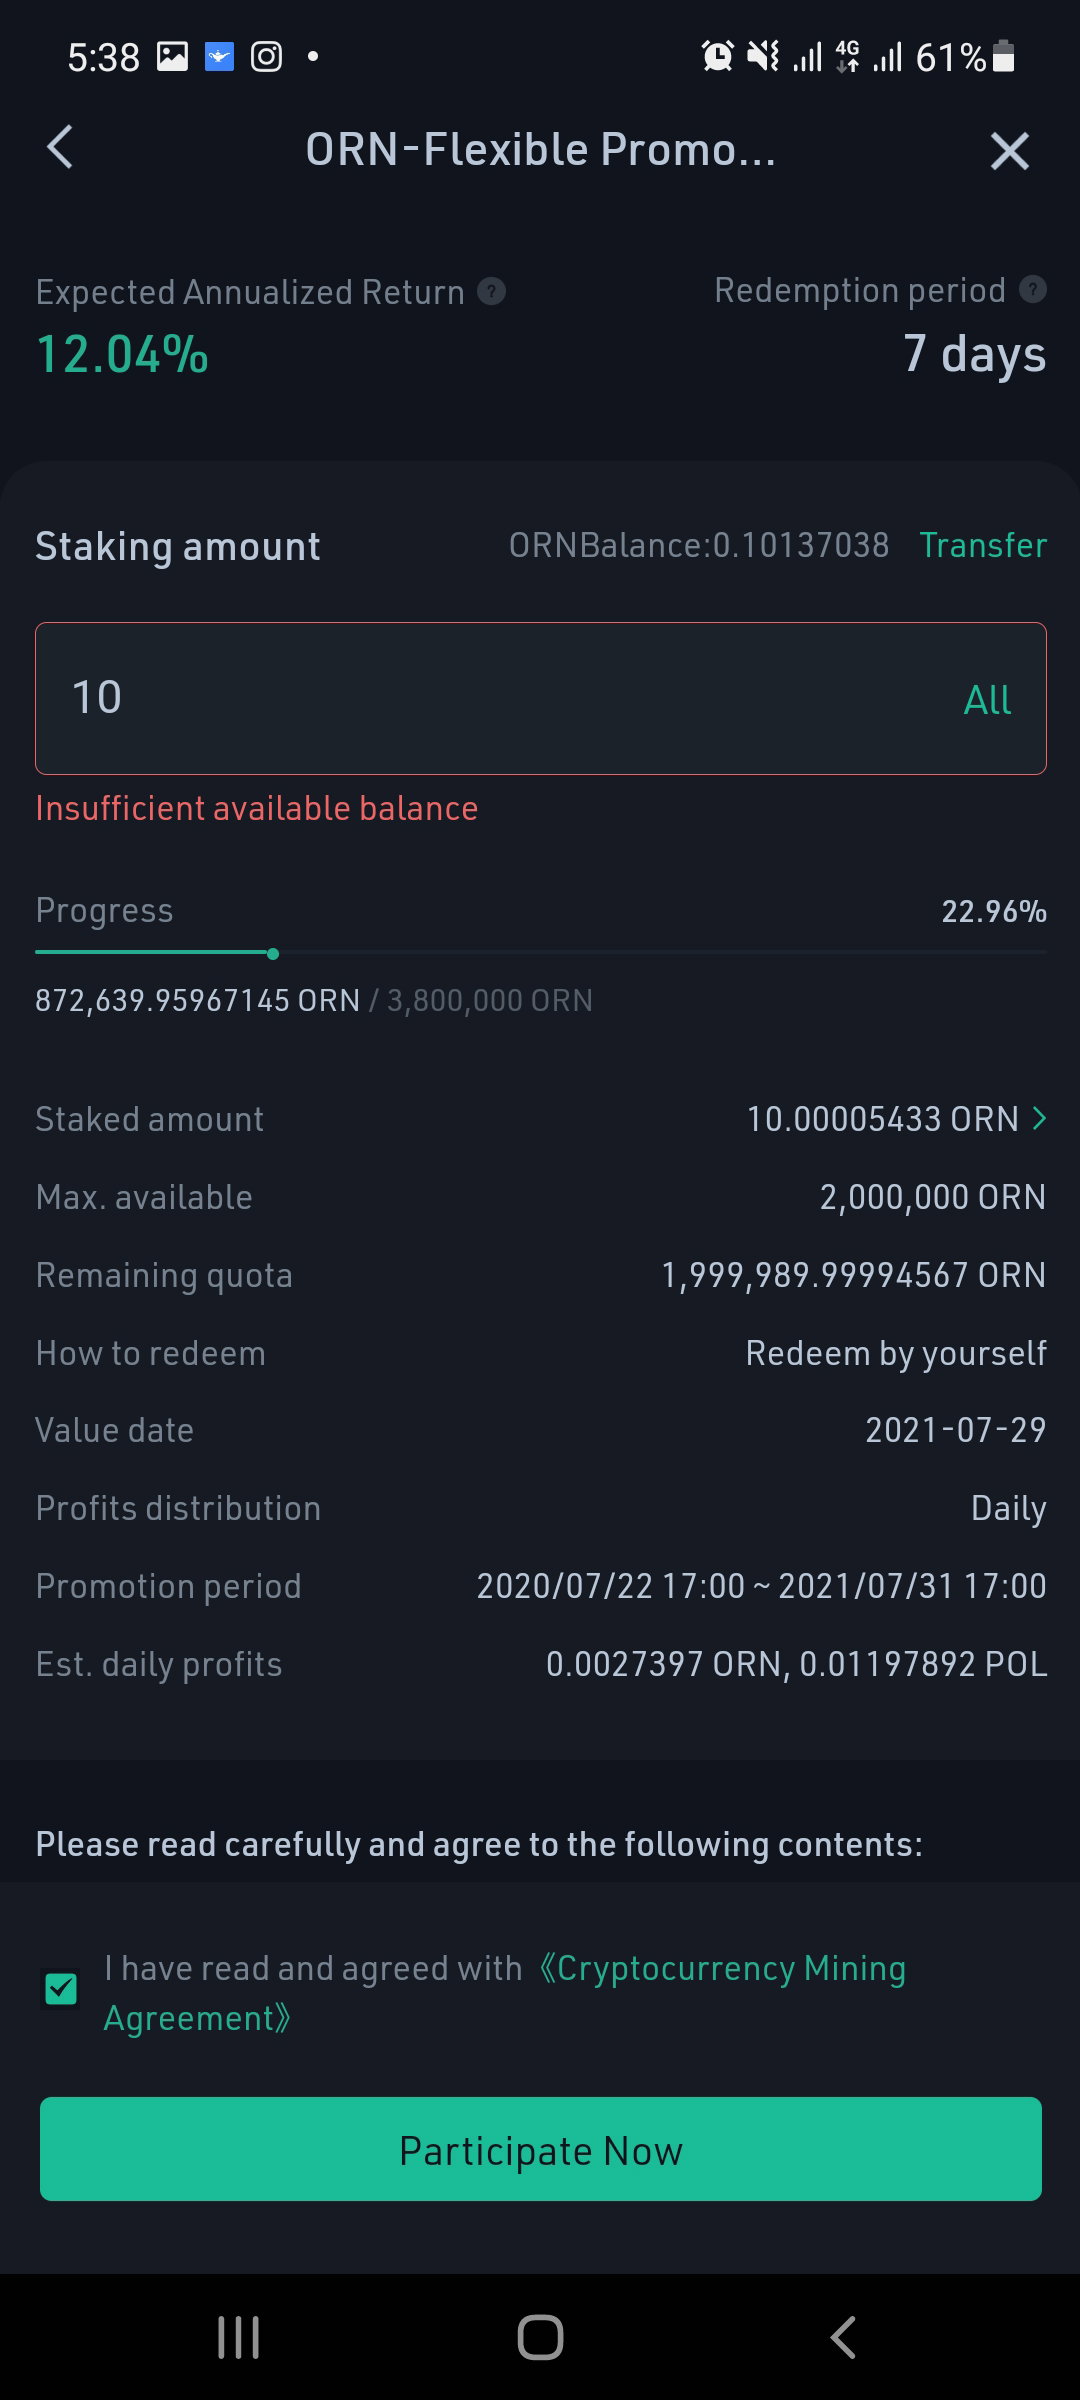Tap Transfer link next to ORN balance
The width and height of the screenshot is (1080, 2400).
pyautogui.click(x=983, y=545)
